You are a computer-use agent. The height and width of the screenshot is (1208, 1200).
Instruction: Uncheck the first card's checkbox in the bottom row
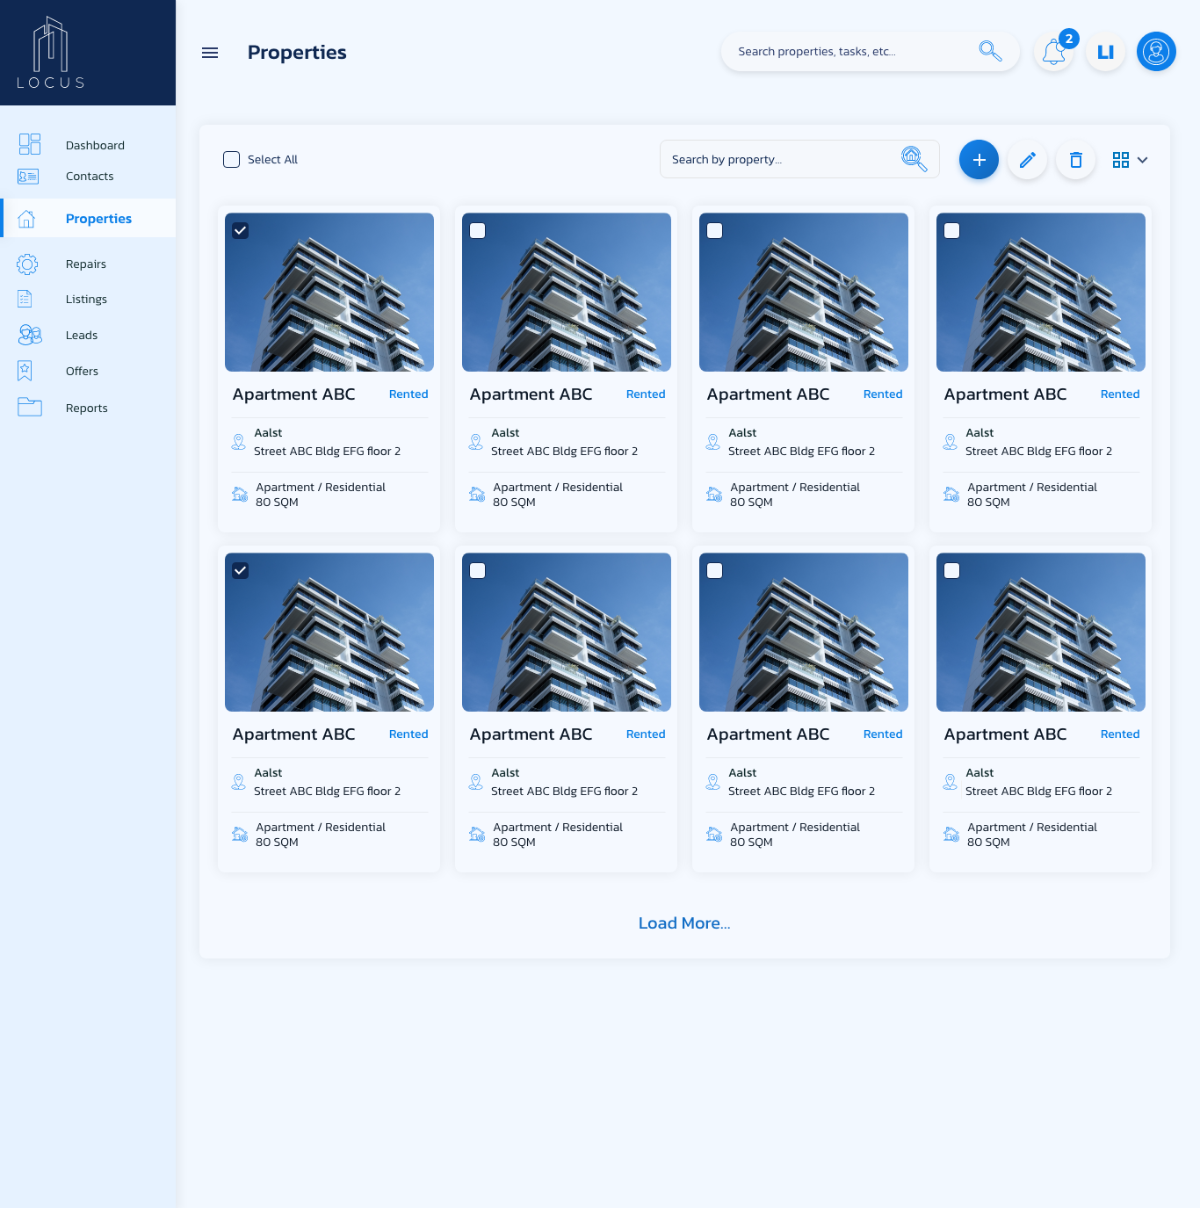point(240,570)
